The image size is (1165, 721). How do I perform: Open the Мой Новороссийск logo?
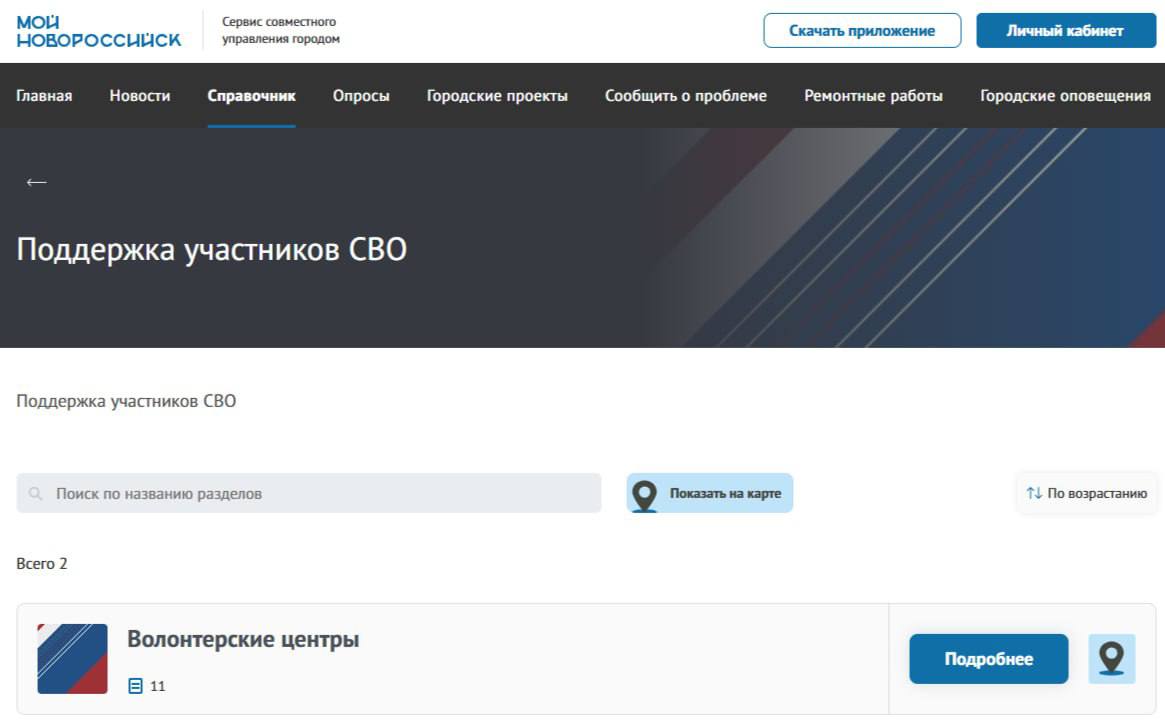[97, 30]
